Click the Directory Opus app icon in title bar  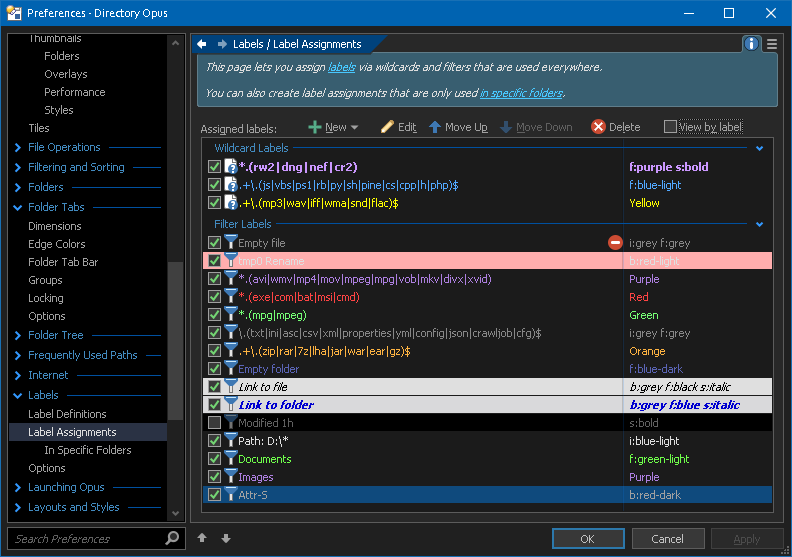[x=14, y=13]
